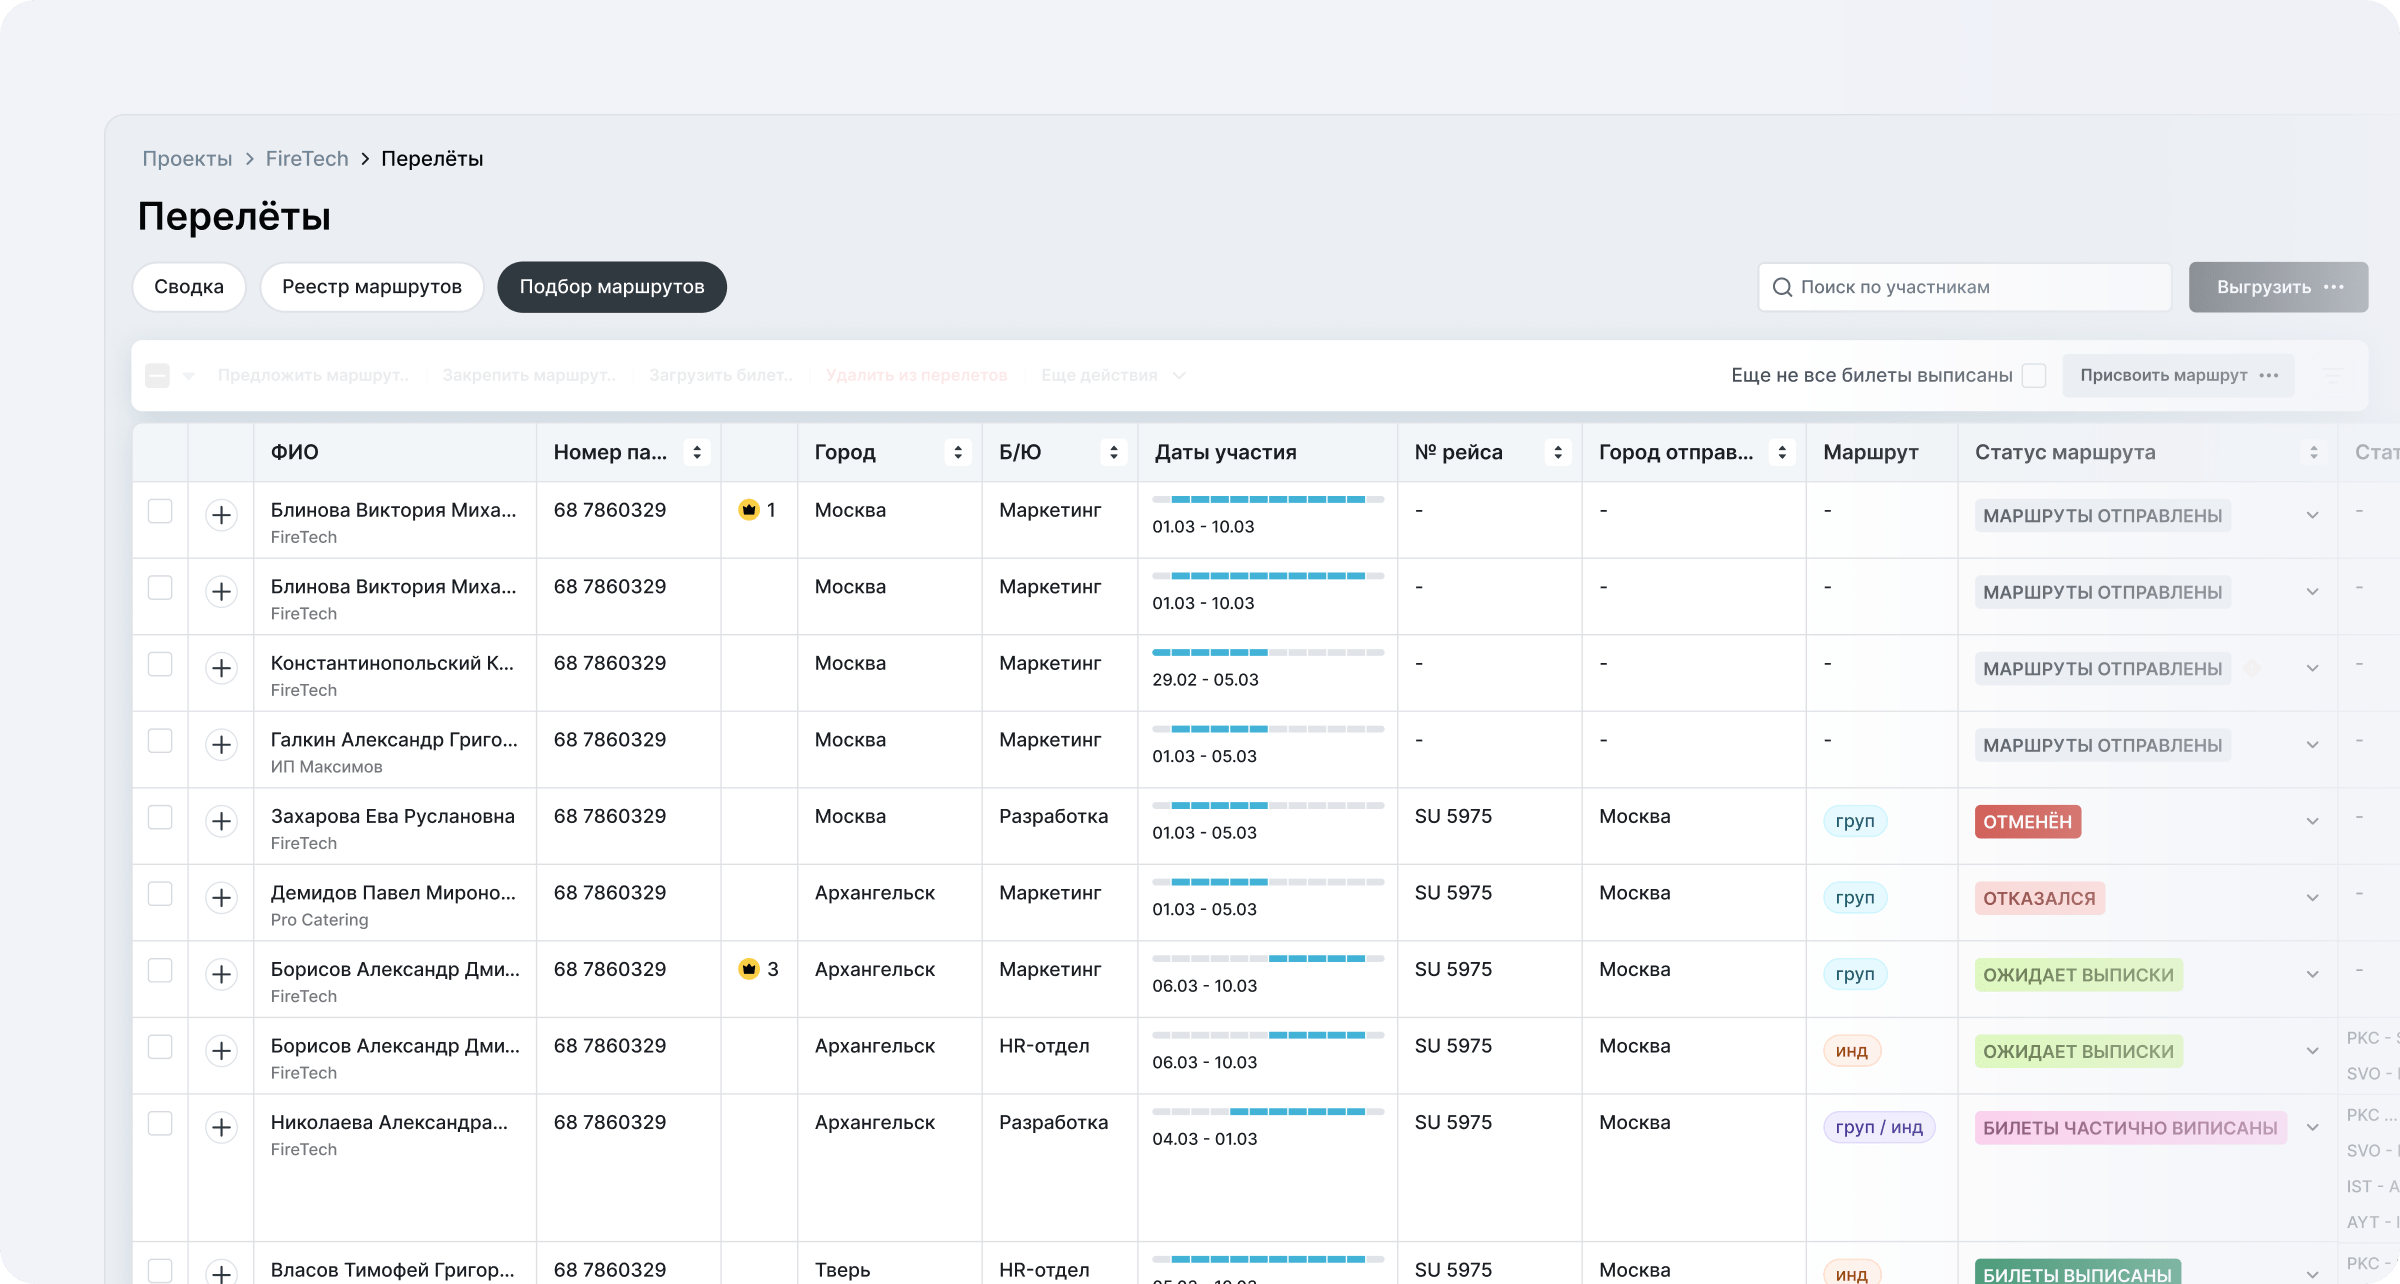The height and width of the screenshot is (1284, 2400).
Task: Click plus icon in Демидов Павел row
Action: pos(221,898)
